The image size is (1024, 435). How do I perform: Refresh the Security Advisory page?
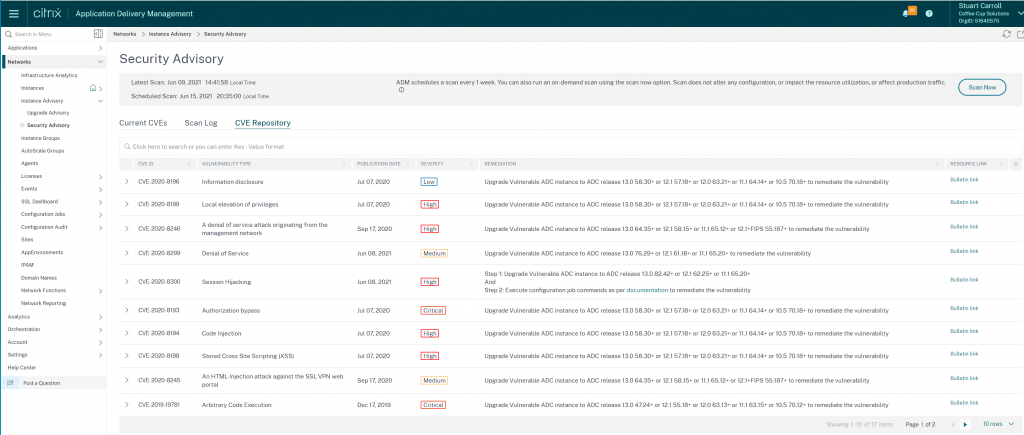pyautogui.click(x=1006, y=34)
